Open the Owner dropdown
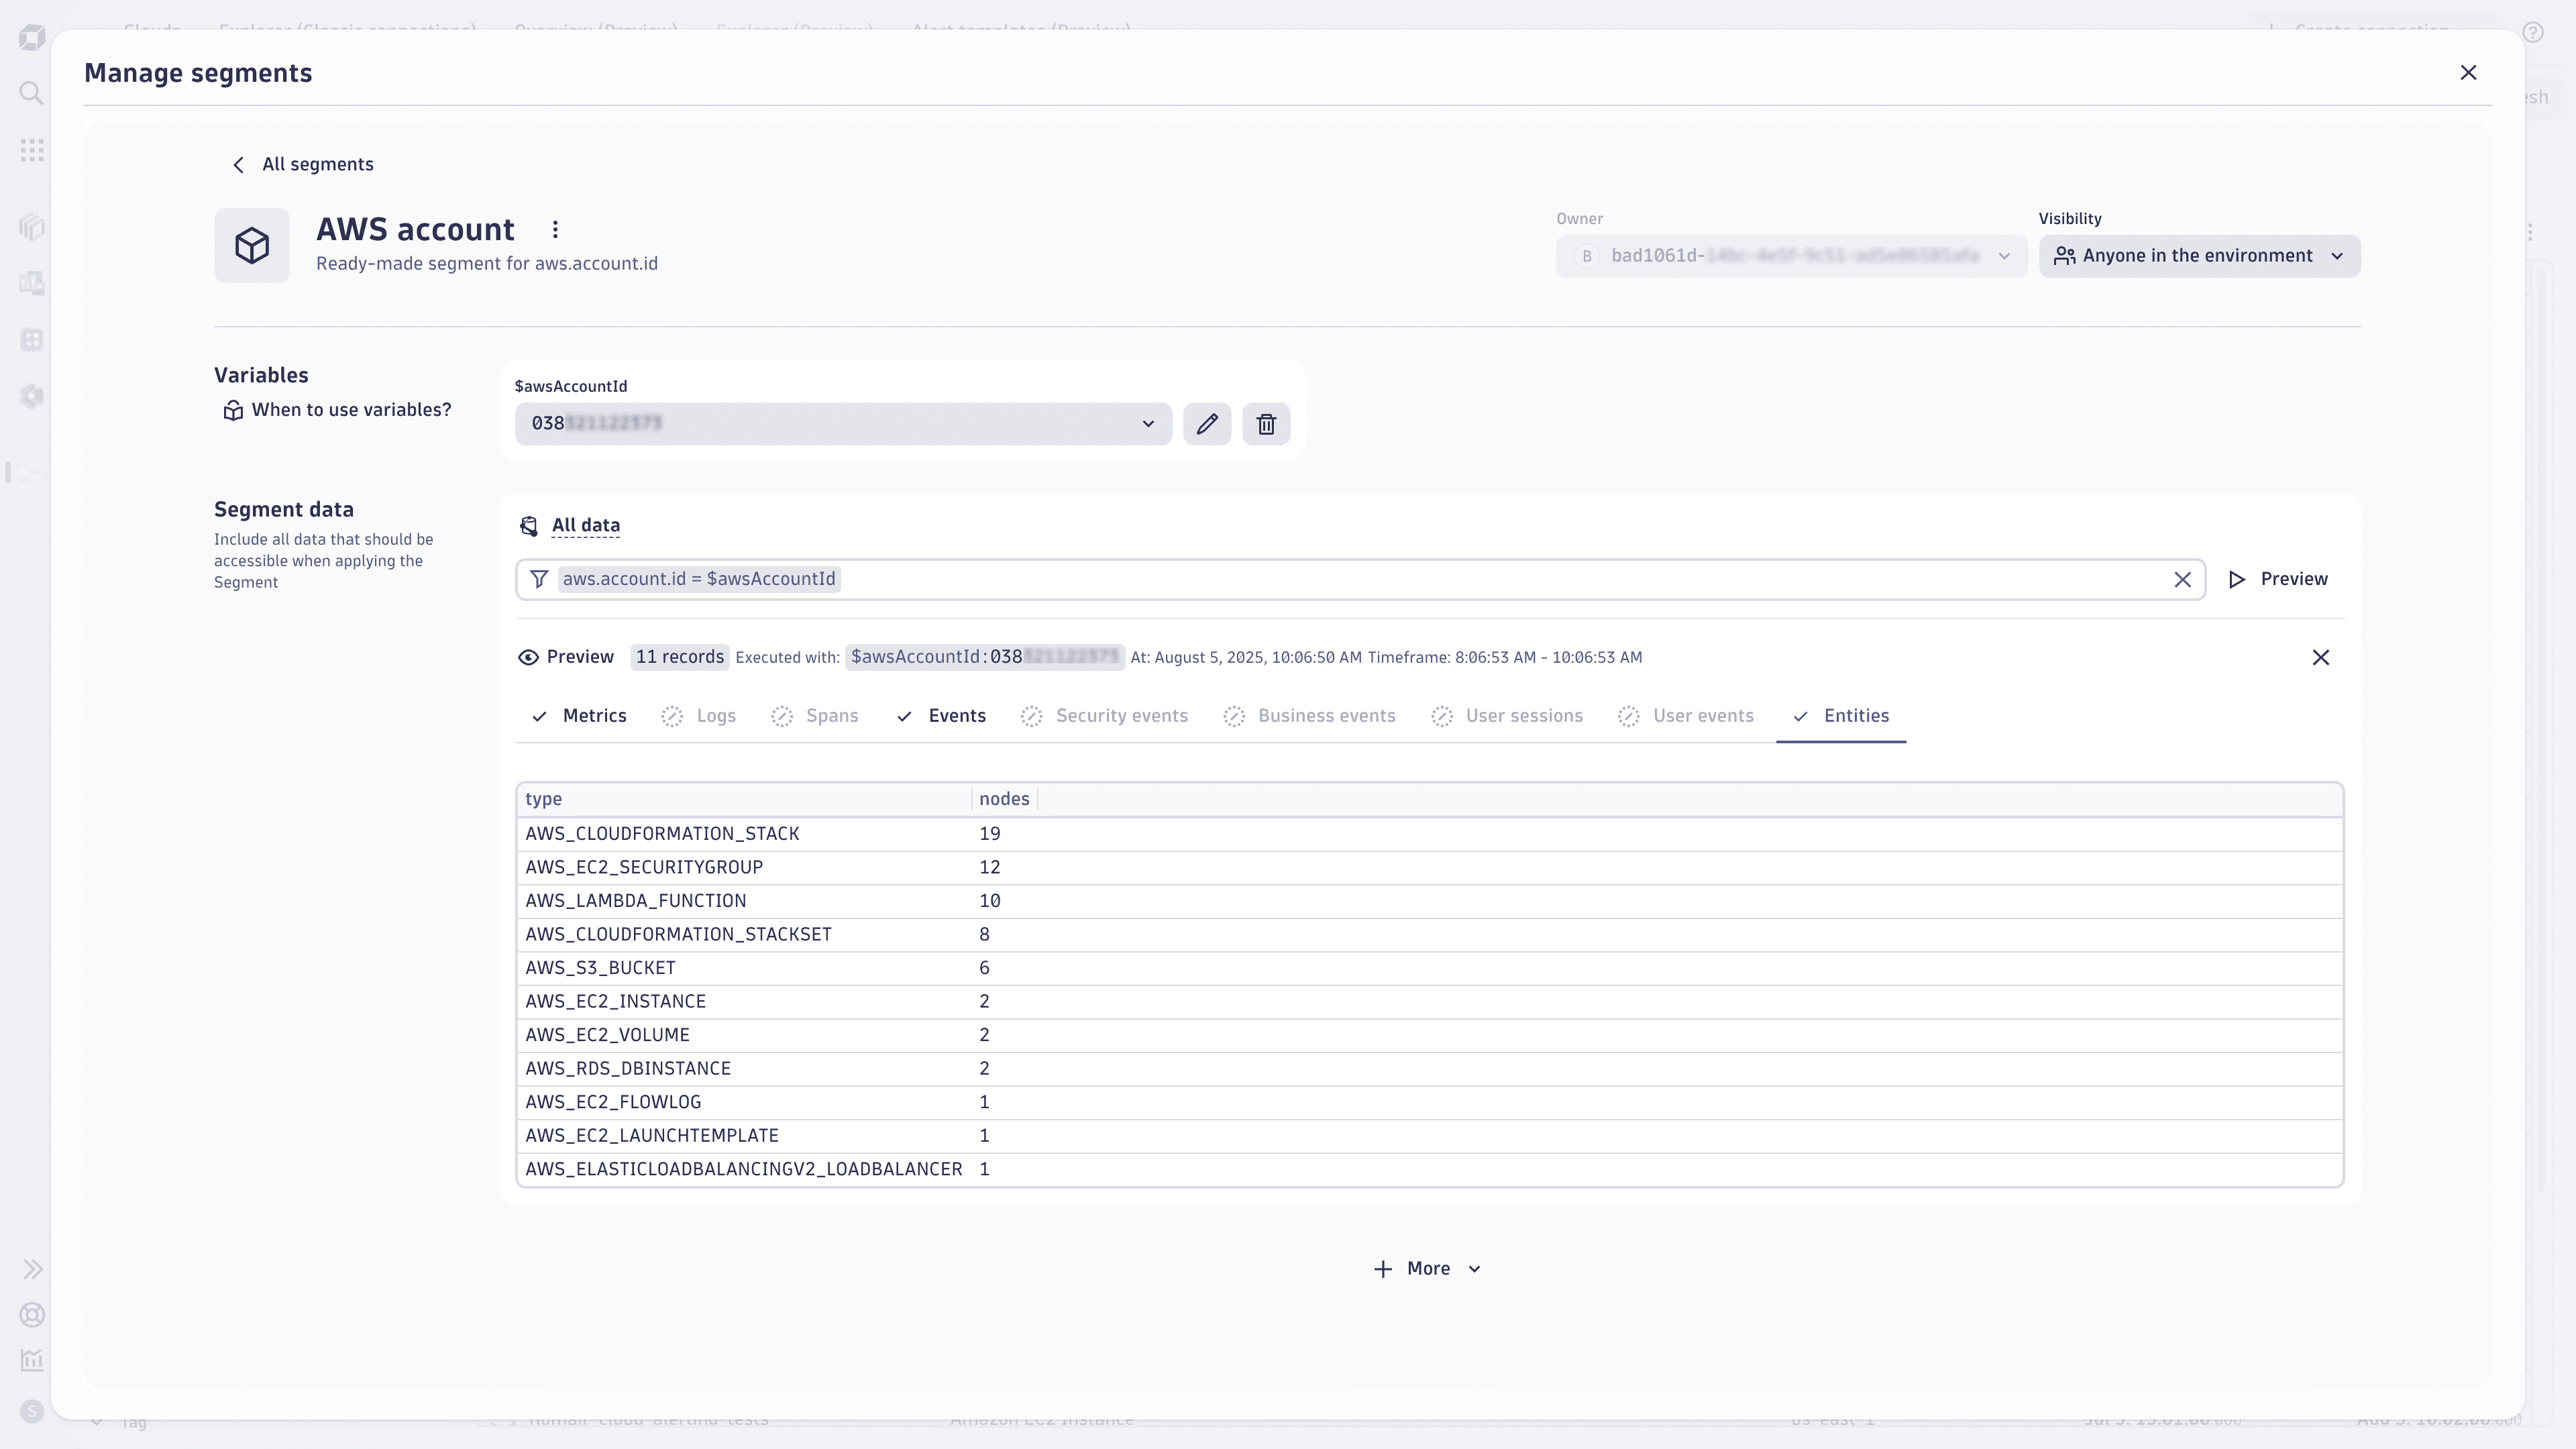The height and width of the screenshot is (1449, 2576). pyautogui.click(x=1791, y=256)
